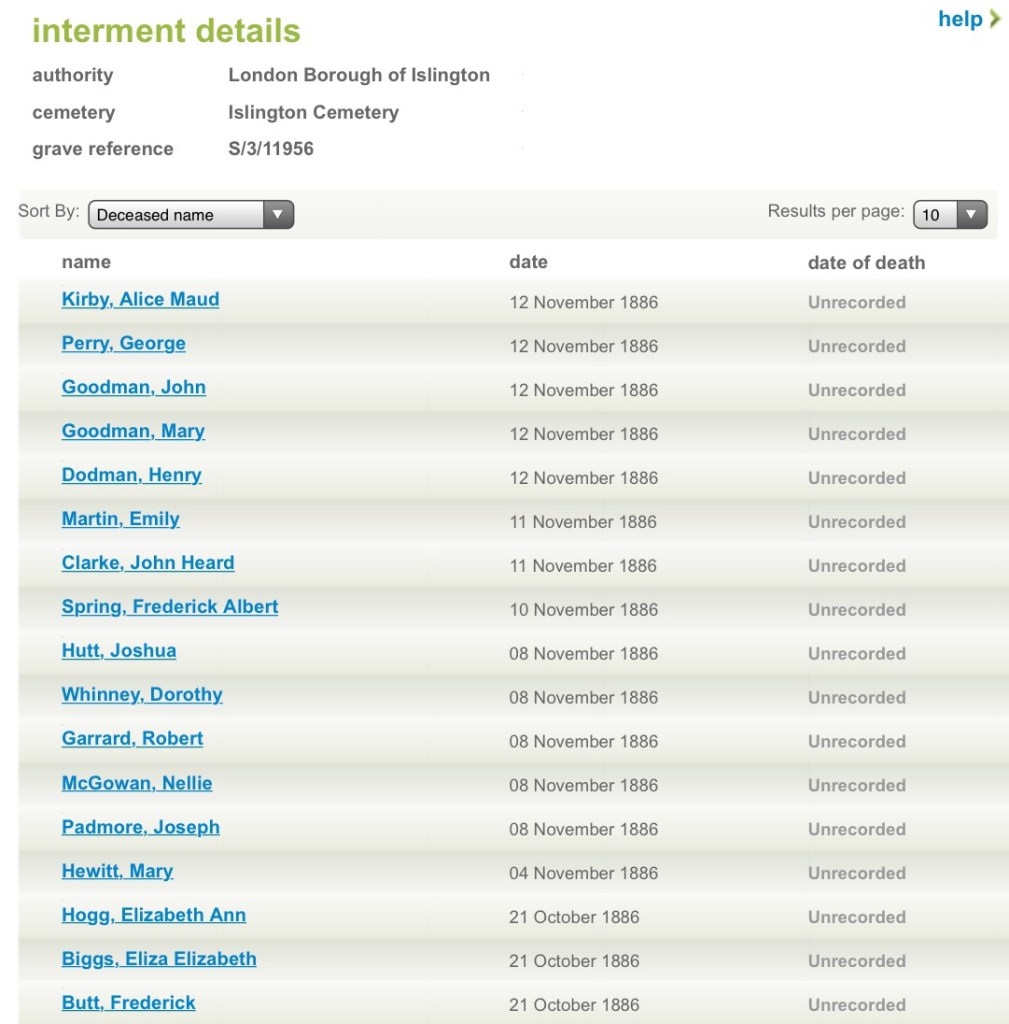View Hutt, Joshua entry
1009x1024 pixels.
(119, 651)
